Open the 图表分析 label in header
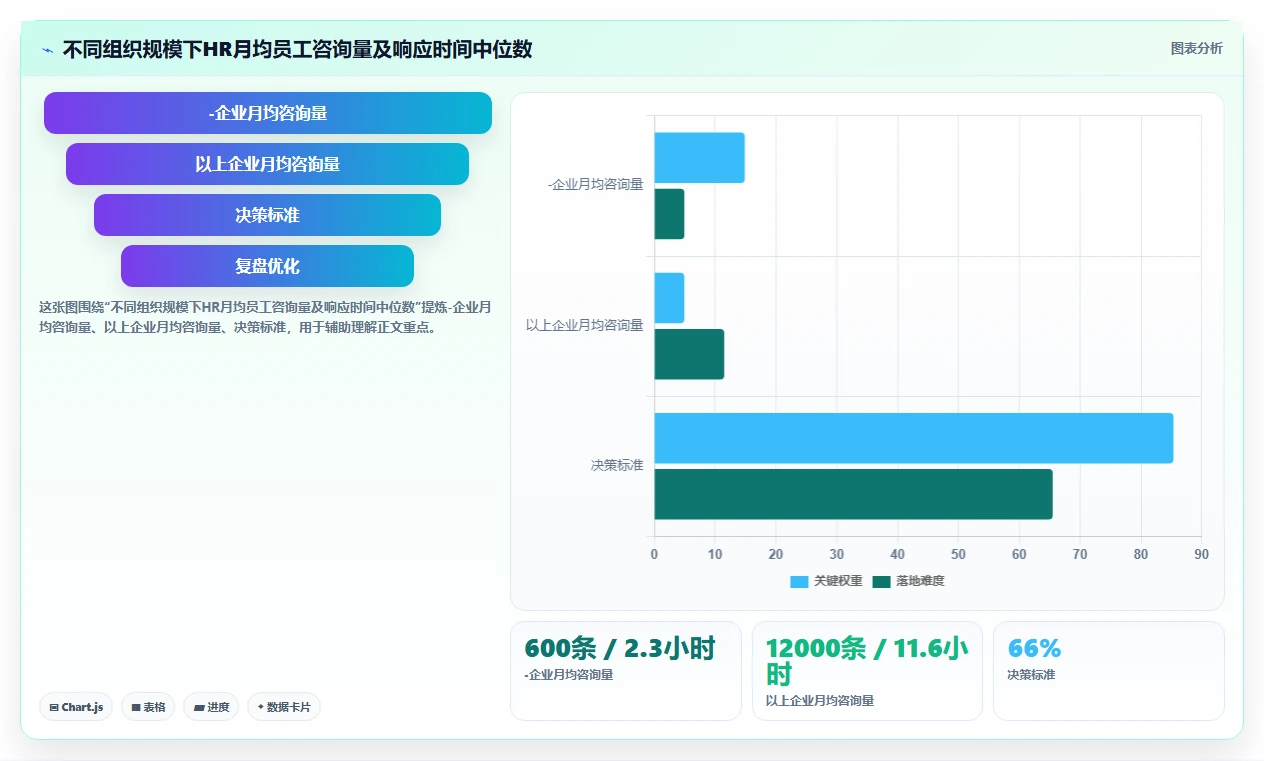Viewport: 1264px width, 761px height. 1196,48
